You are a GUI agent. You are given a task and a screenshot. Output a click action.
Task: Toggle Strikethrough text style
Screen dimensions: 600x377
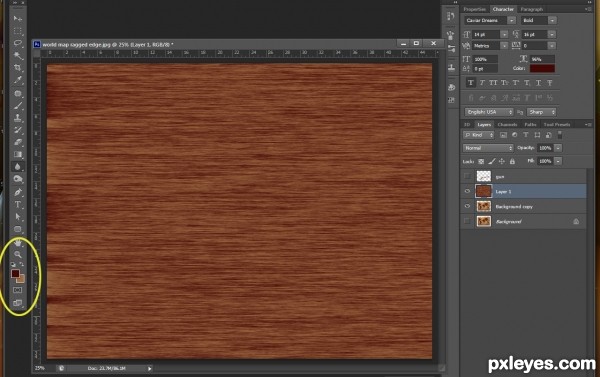pos(550,83)
